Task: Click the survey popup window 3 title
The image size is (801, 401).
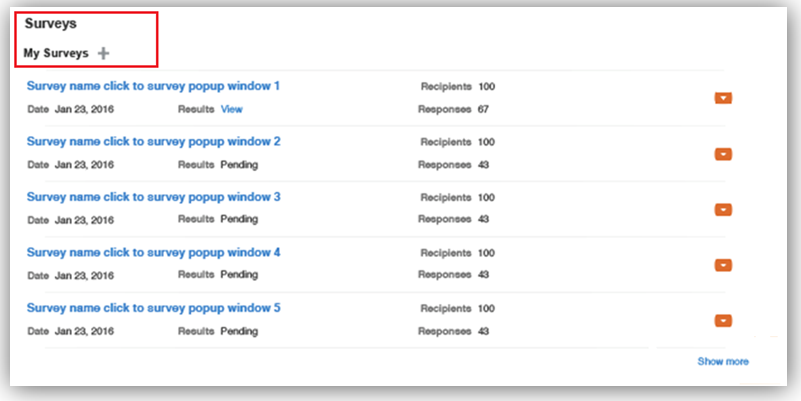Action: (x=153, y=196)
